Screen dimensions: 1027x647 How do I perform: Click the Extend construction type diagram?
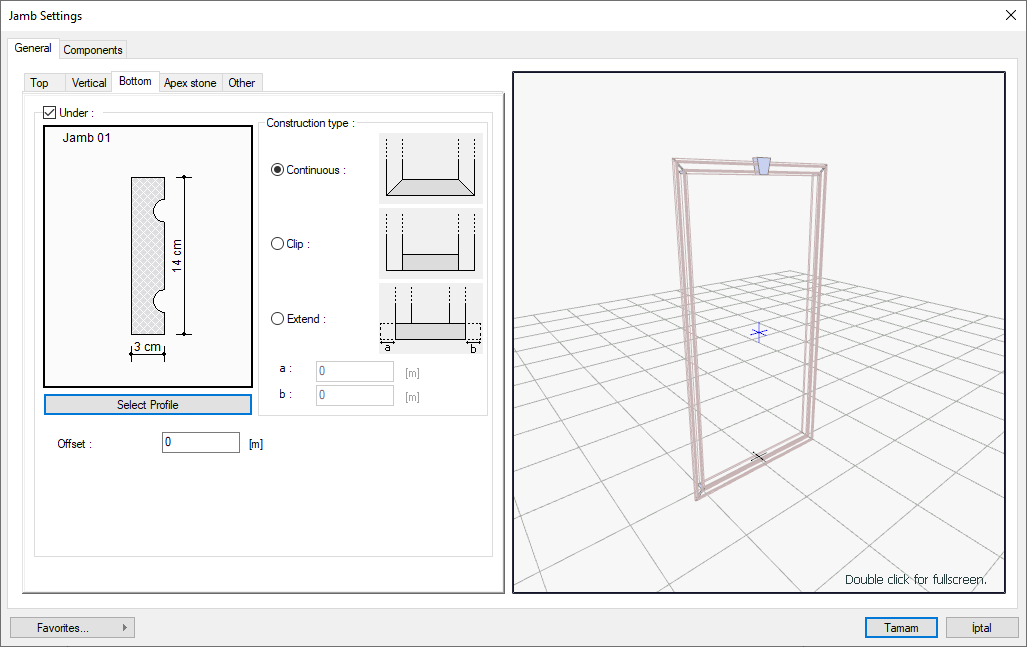click(x=431, y=318)
